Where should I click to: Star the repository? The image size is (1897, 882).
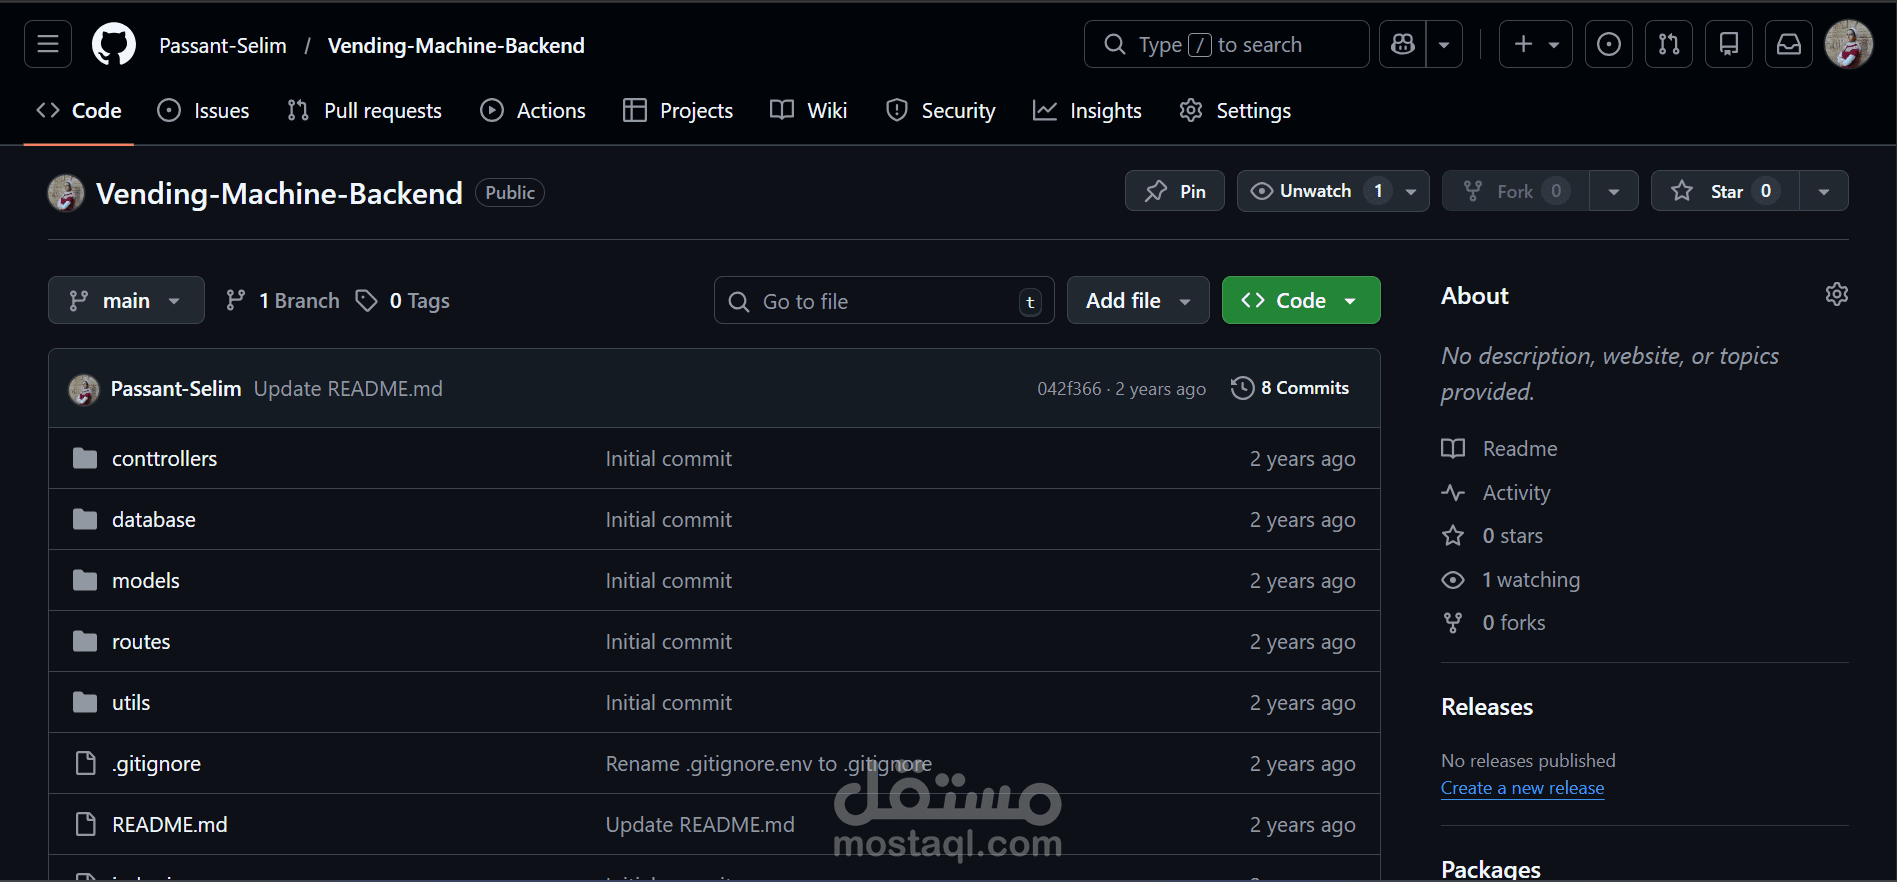pos(1725,191)
